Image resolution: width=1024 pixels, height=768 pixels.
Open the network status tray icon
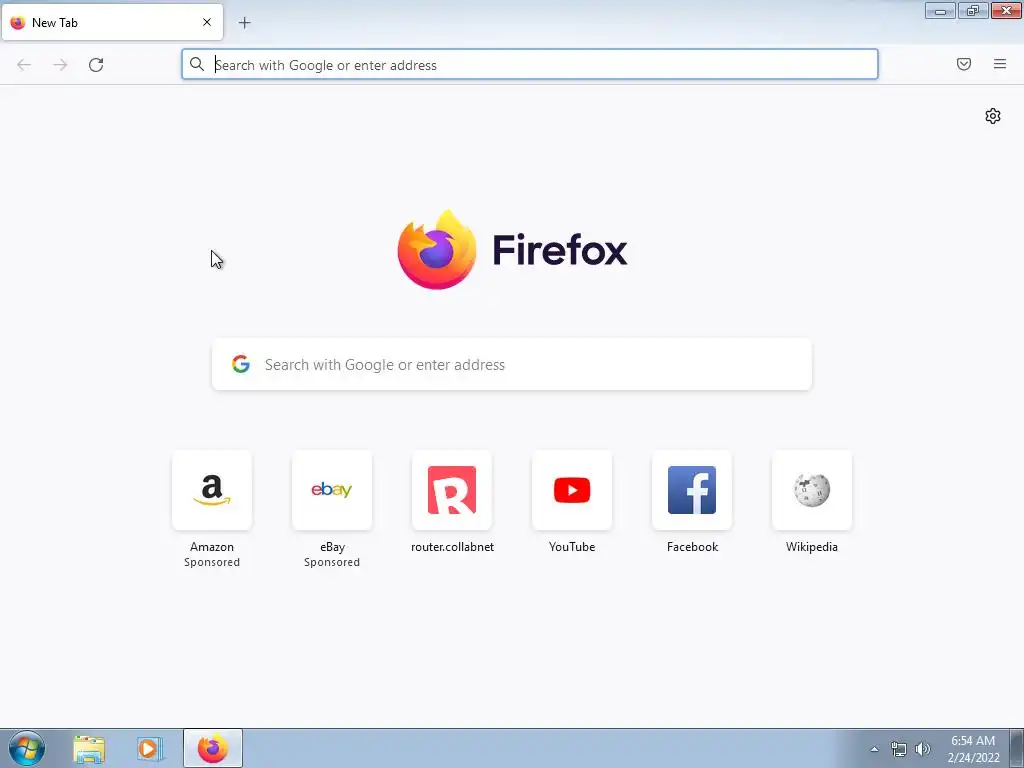pos(899,749)
